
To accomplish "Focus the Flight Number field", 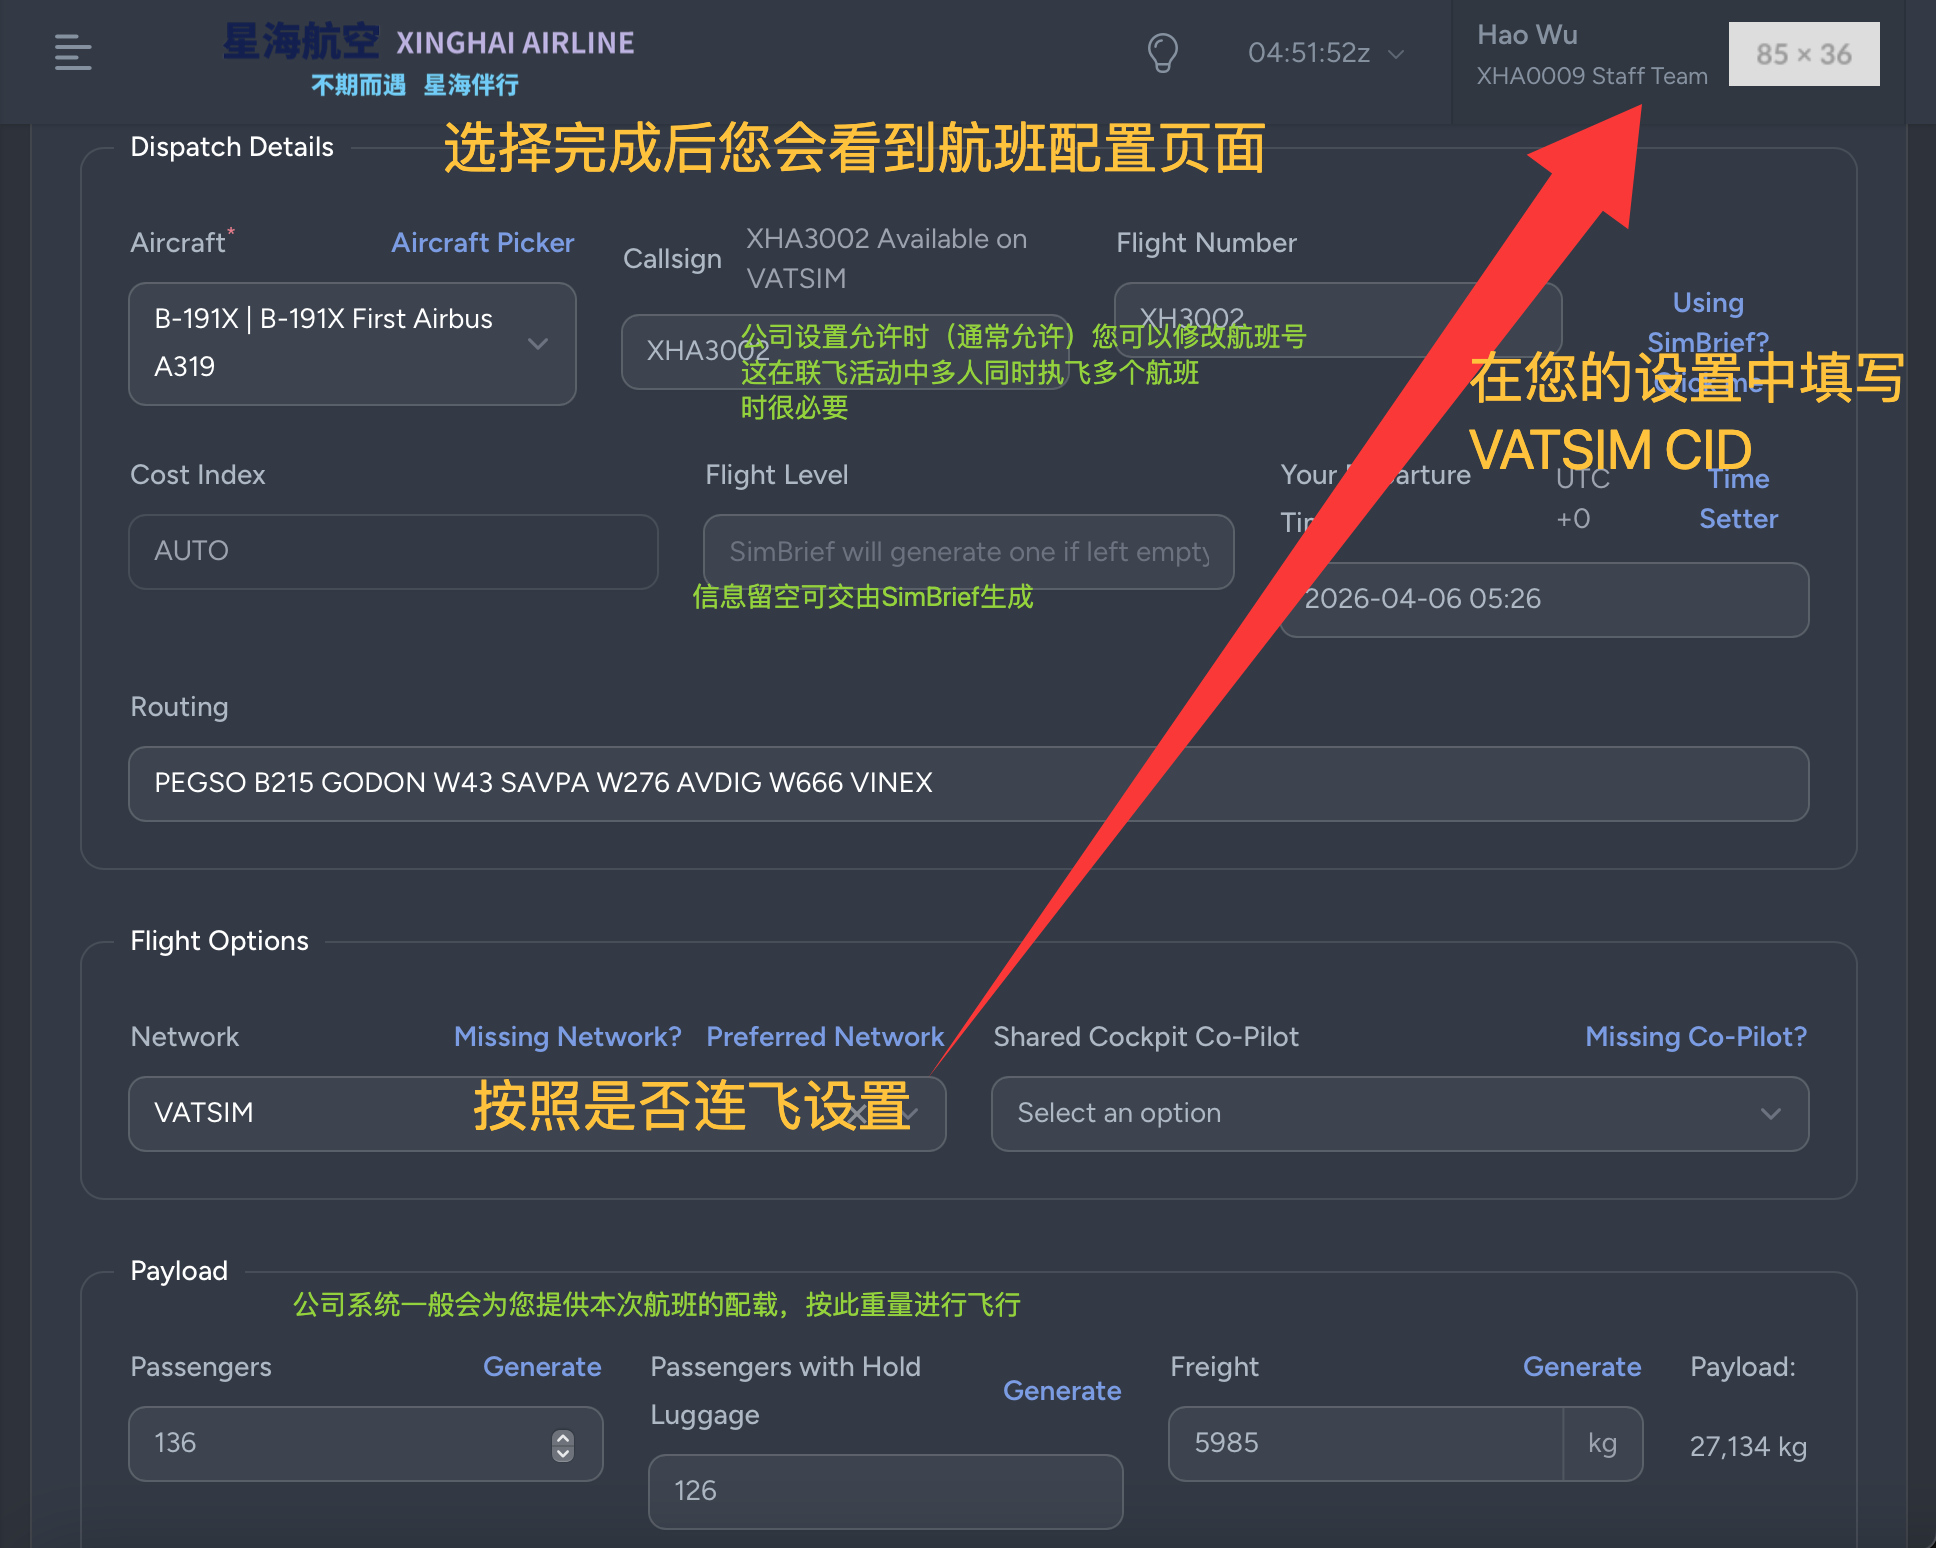I will (1338, 319).
